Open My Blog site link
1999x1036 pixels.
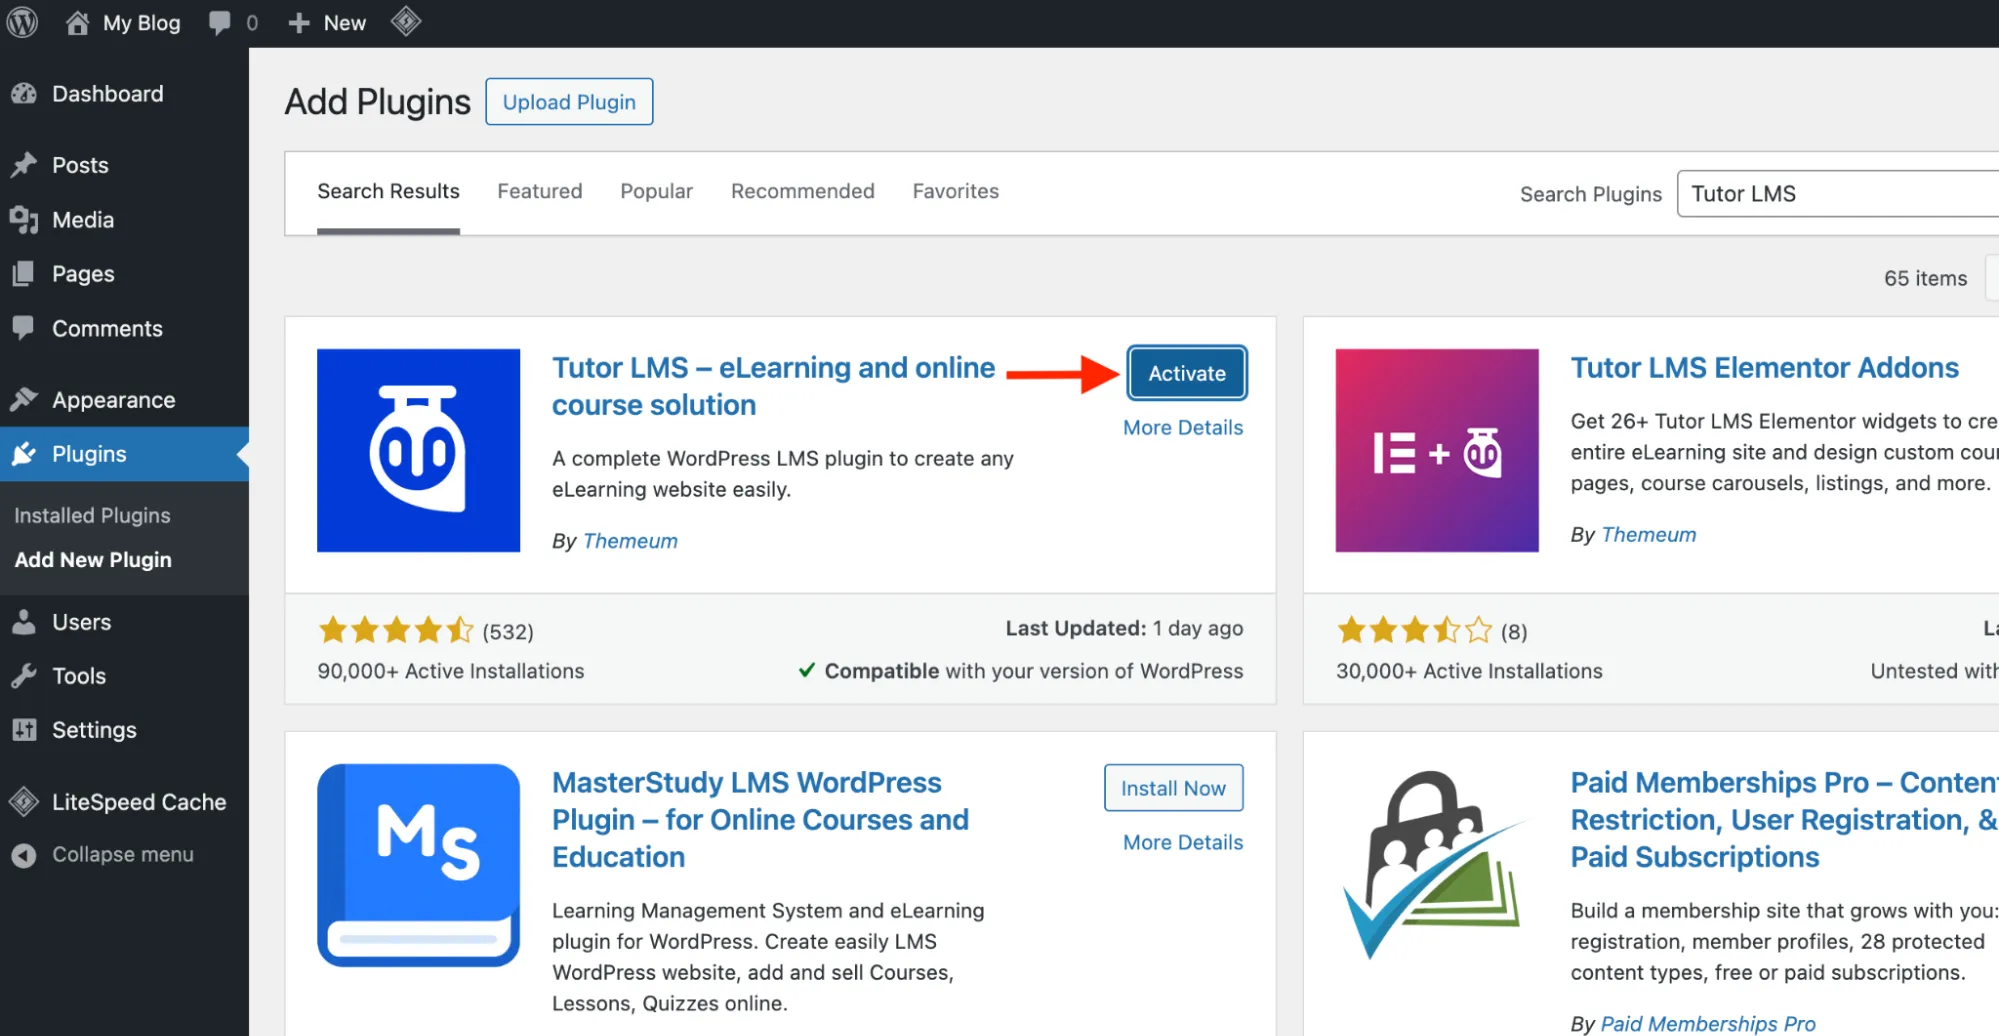[x=141, y=22]
